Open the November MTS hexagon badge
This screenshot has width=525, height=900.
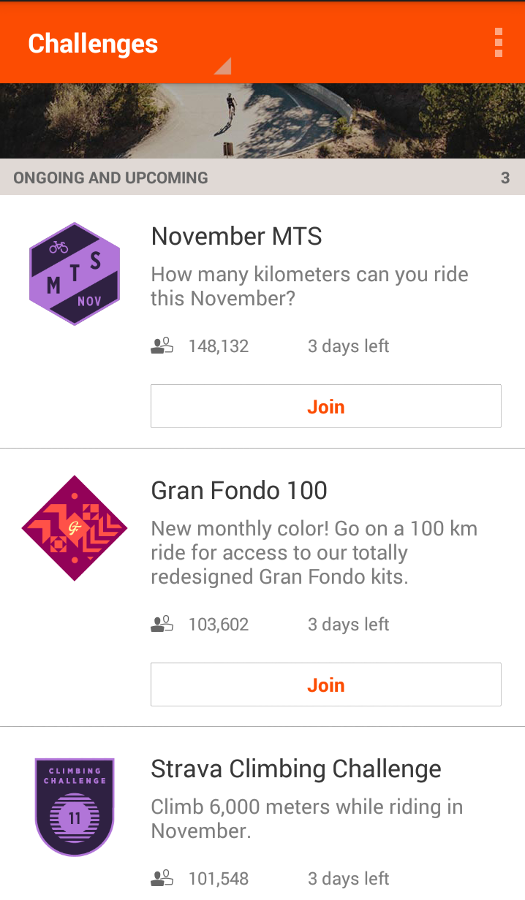point(75,273)
